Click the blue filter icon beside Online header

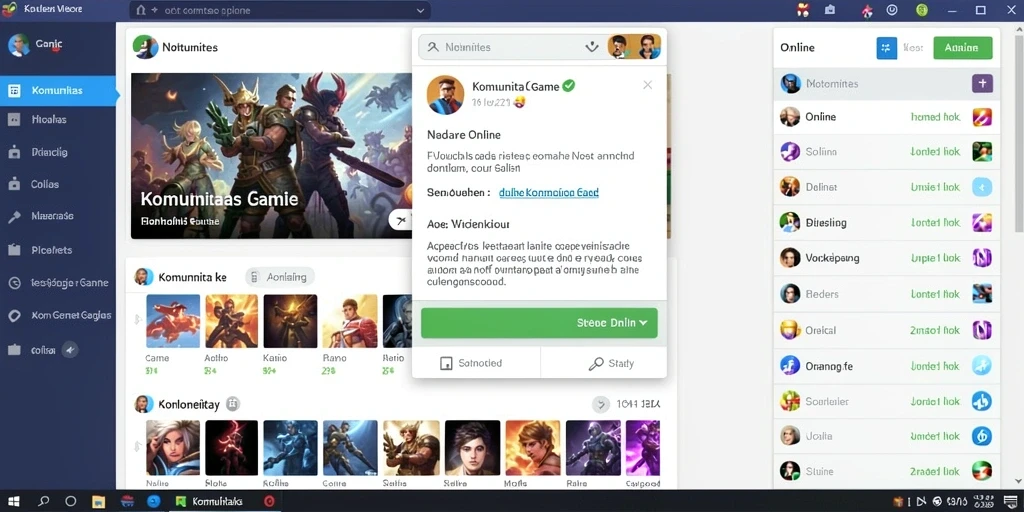(886, 48)
